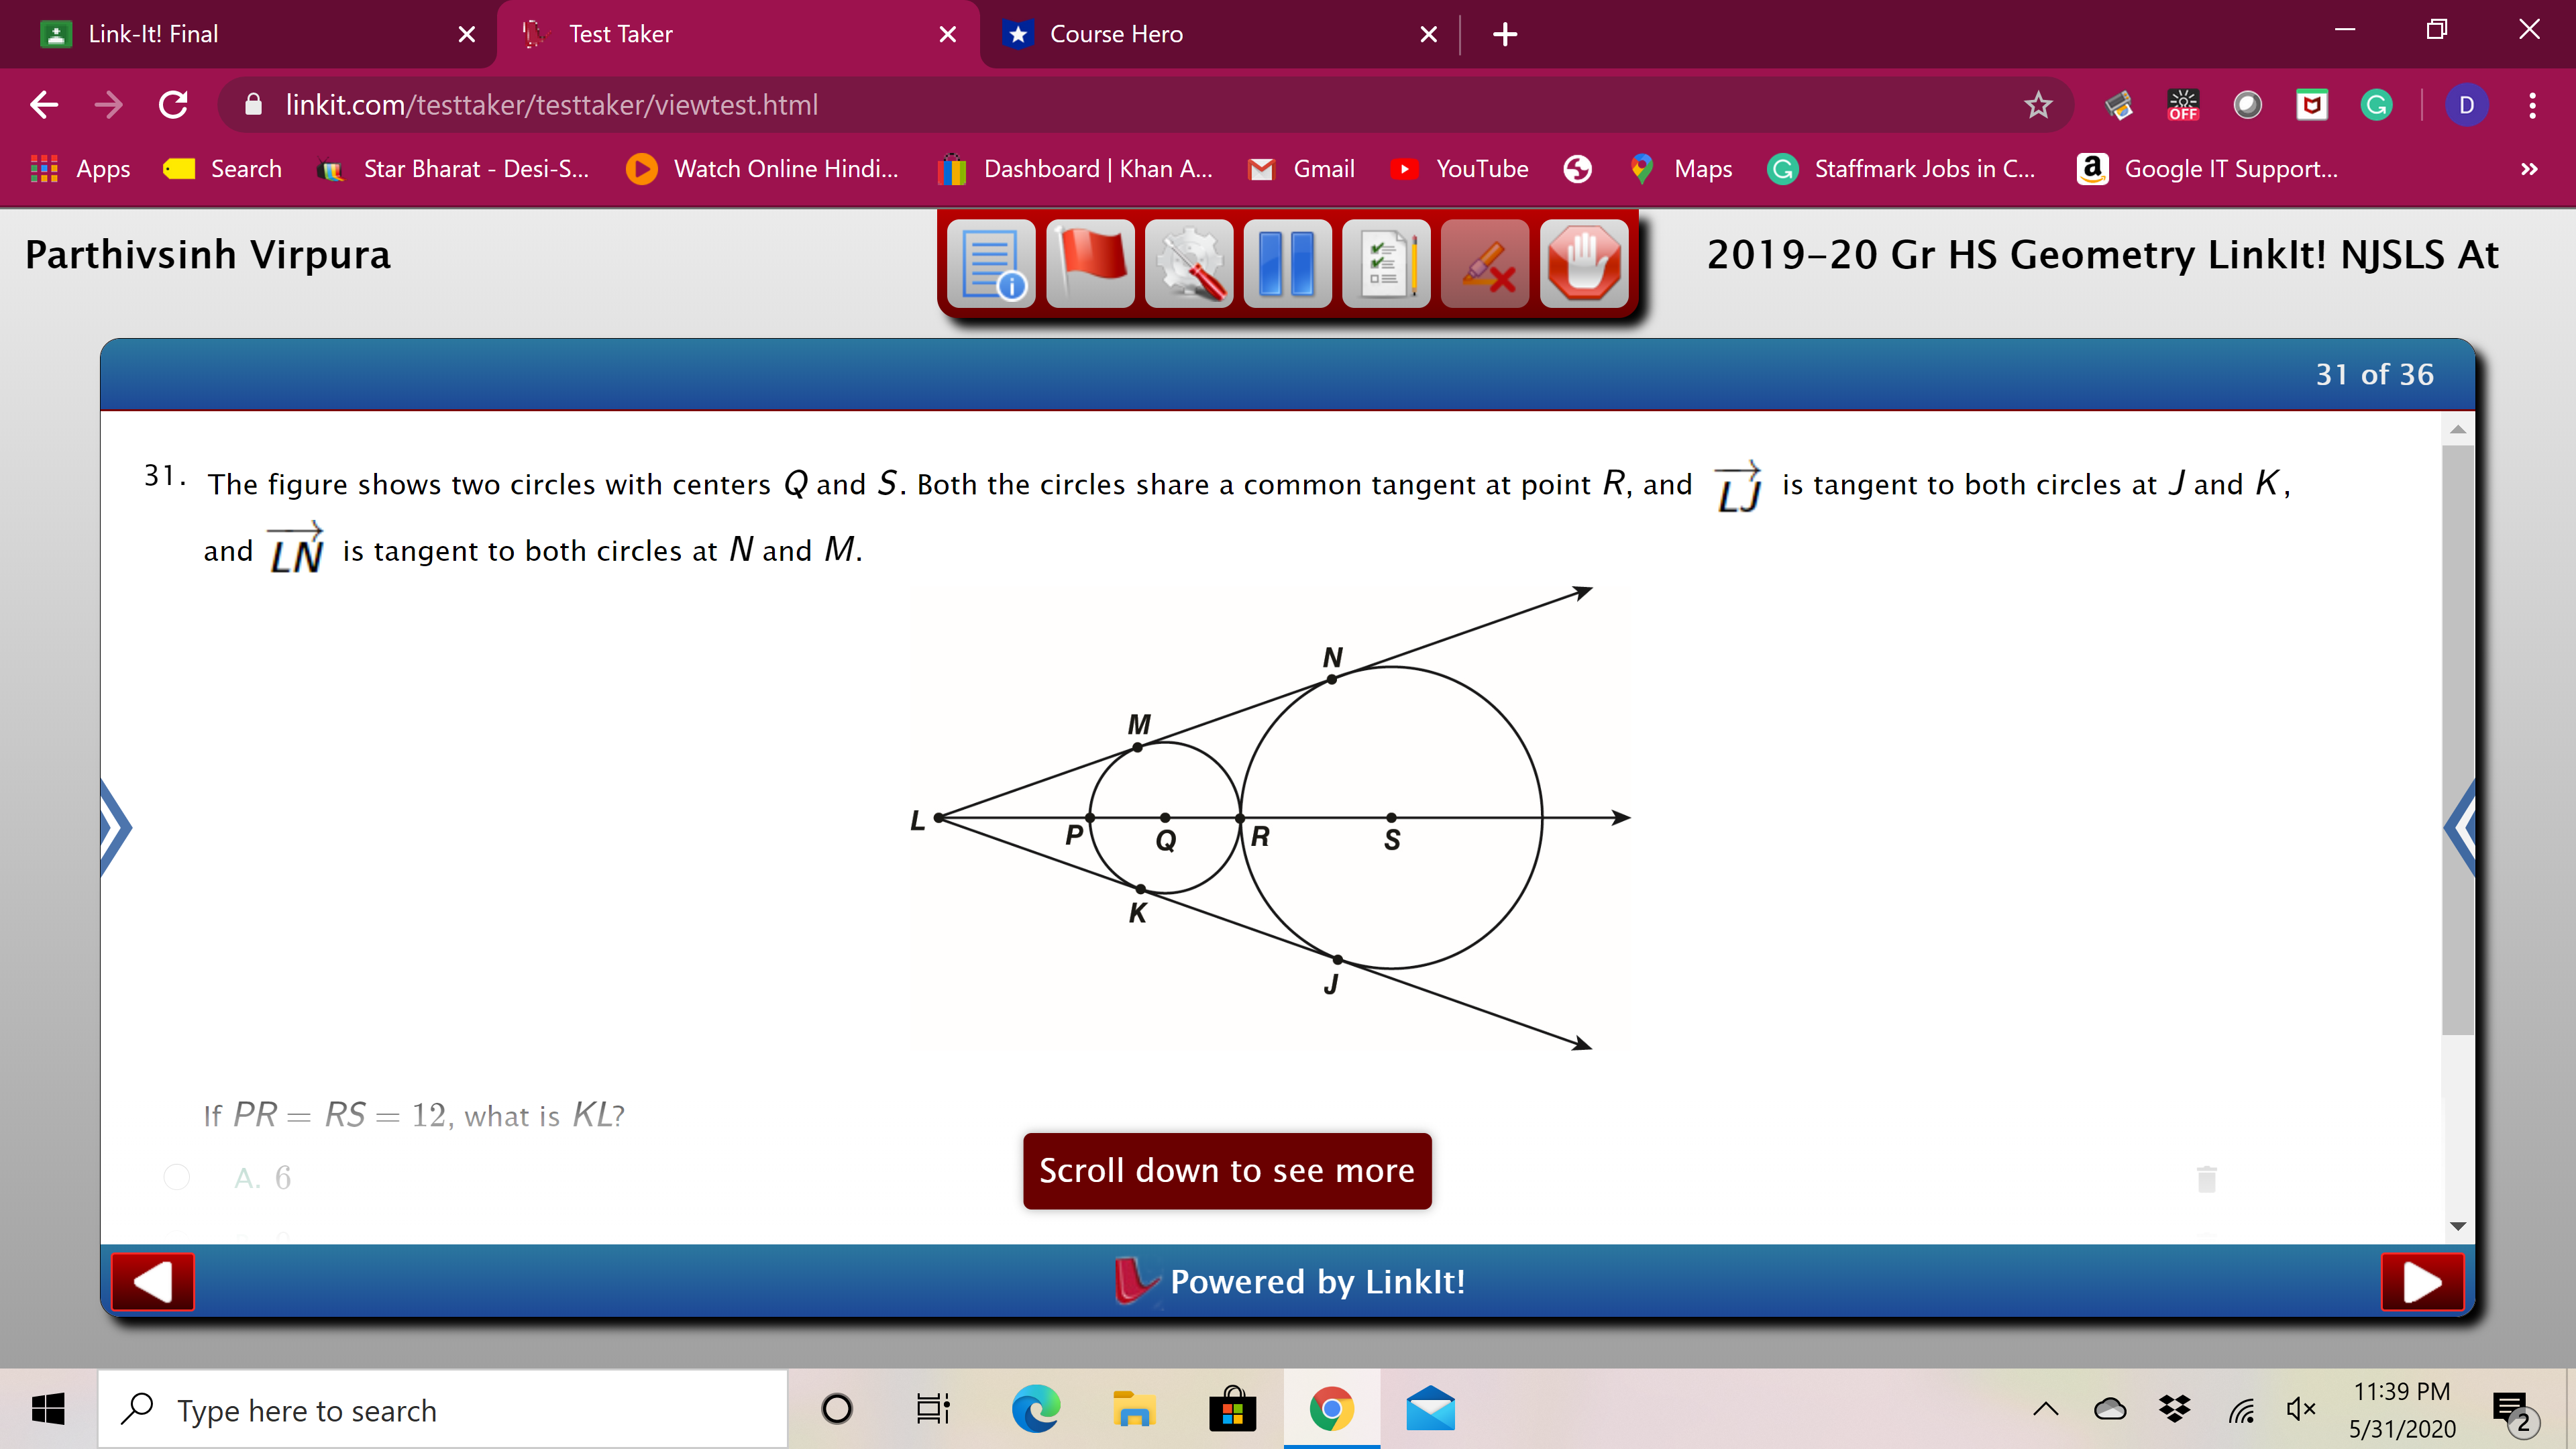Viewport: 2576px width, 1449px height.
Task: Bookmark page with star icon
Action: point(2037,105)
